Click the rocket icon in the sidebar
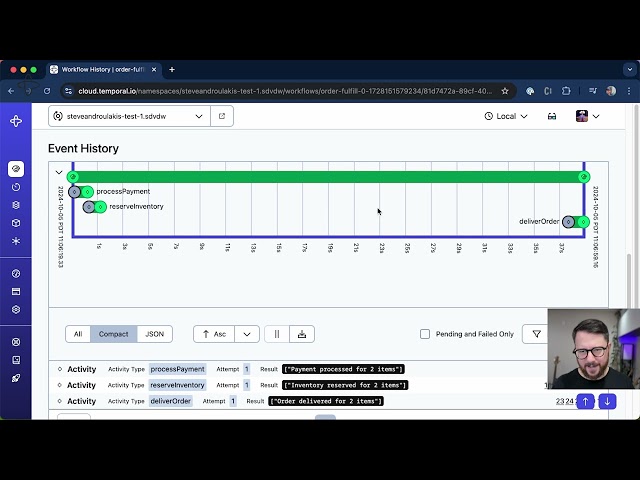 click(16, 378)
